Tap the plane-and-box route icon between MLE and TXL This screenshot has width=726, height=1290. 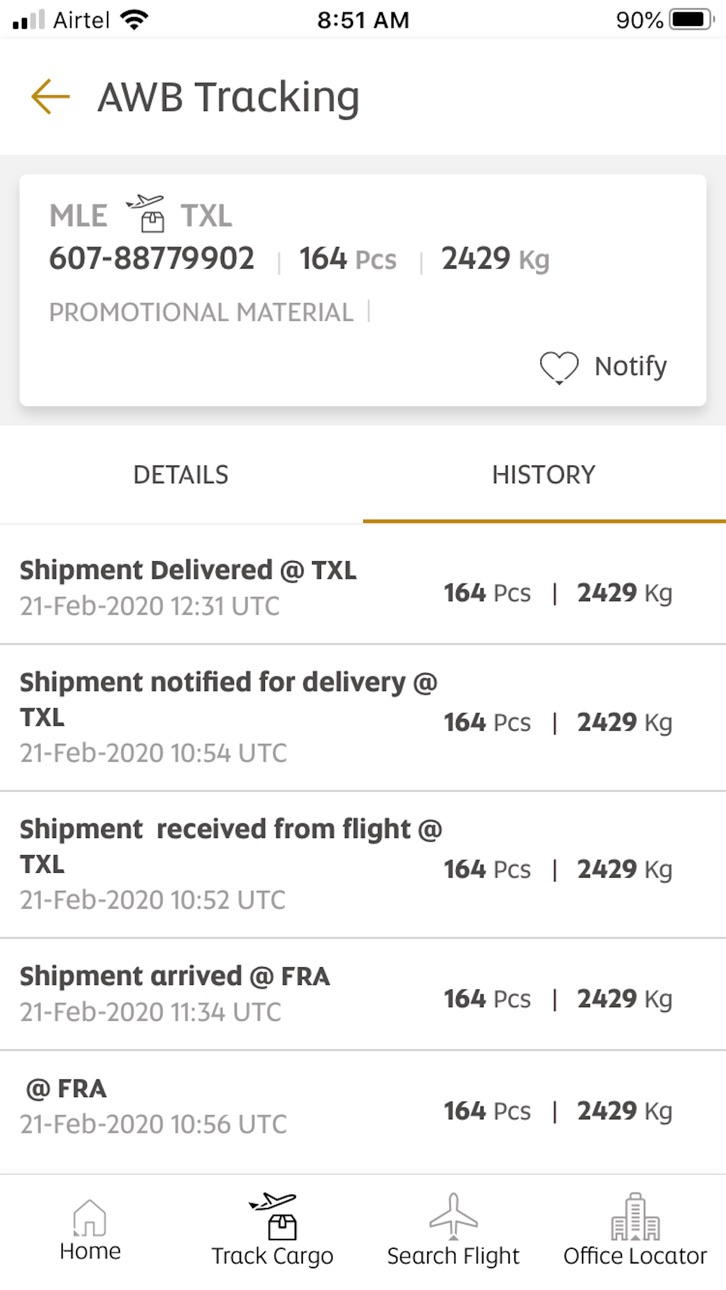(145, 214)
